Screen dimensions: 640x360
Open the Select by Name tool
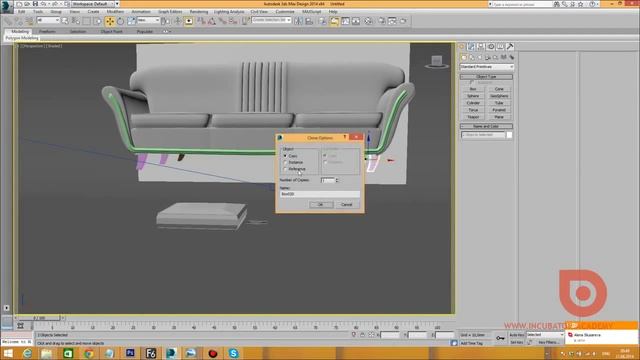click(76, 21)
